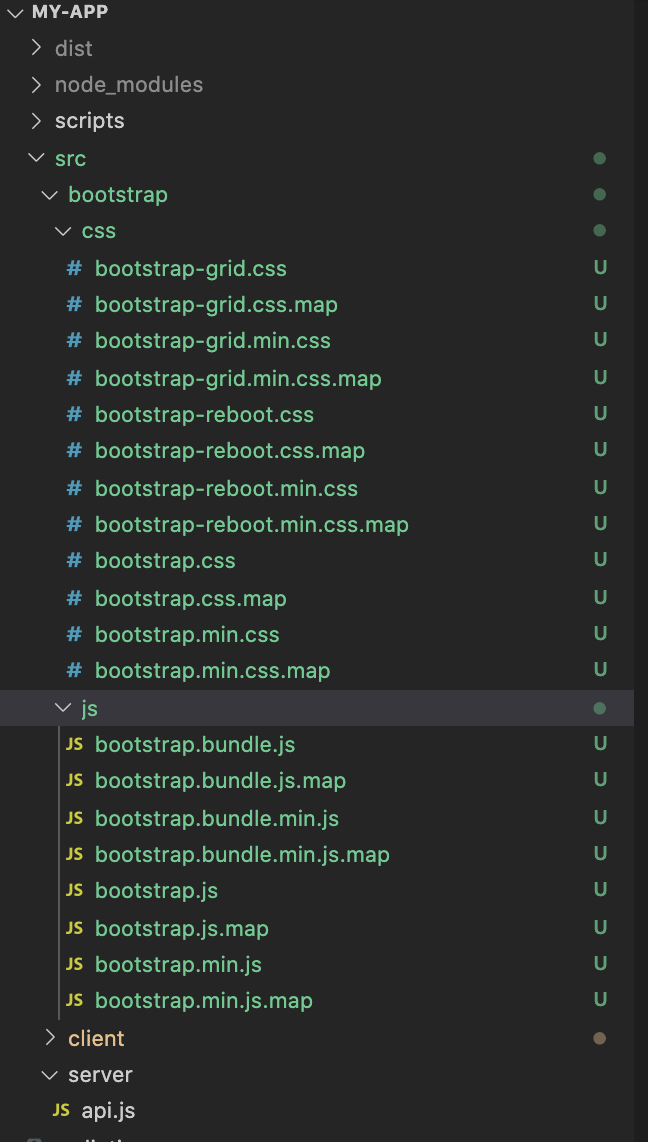Open bootstrap-reboot.min.css.map file name
Screen dimensions: 648x1142
pos(252,524)
